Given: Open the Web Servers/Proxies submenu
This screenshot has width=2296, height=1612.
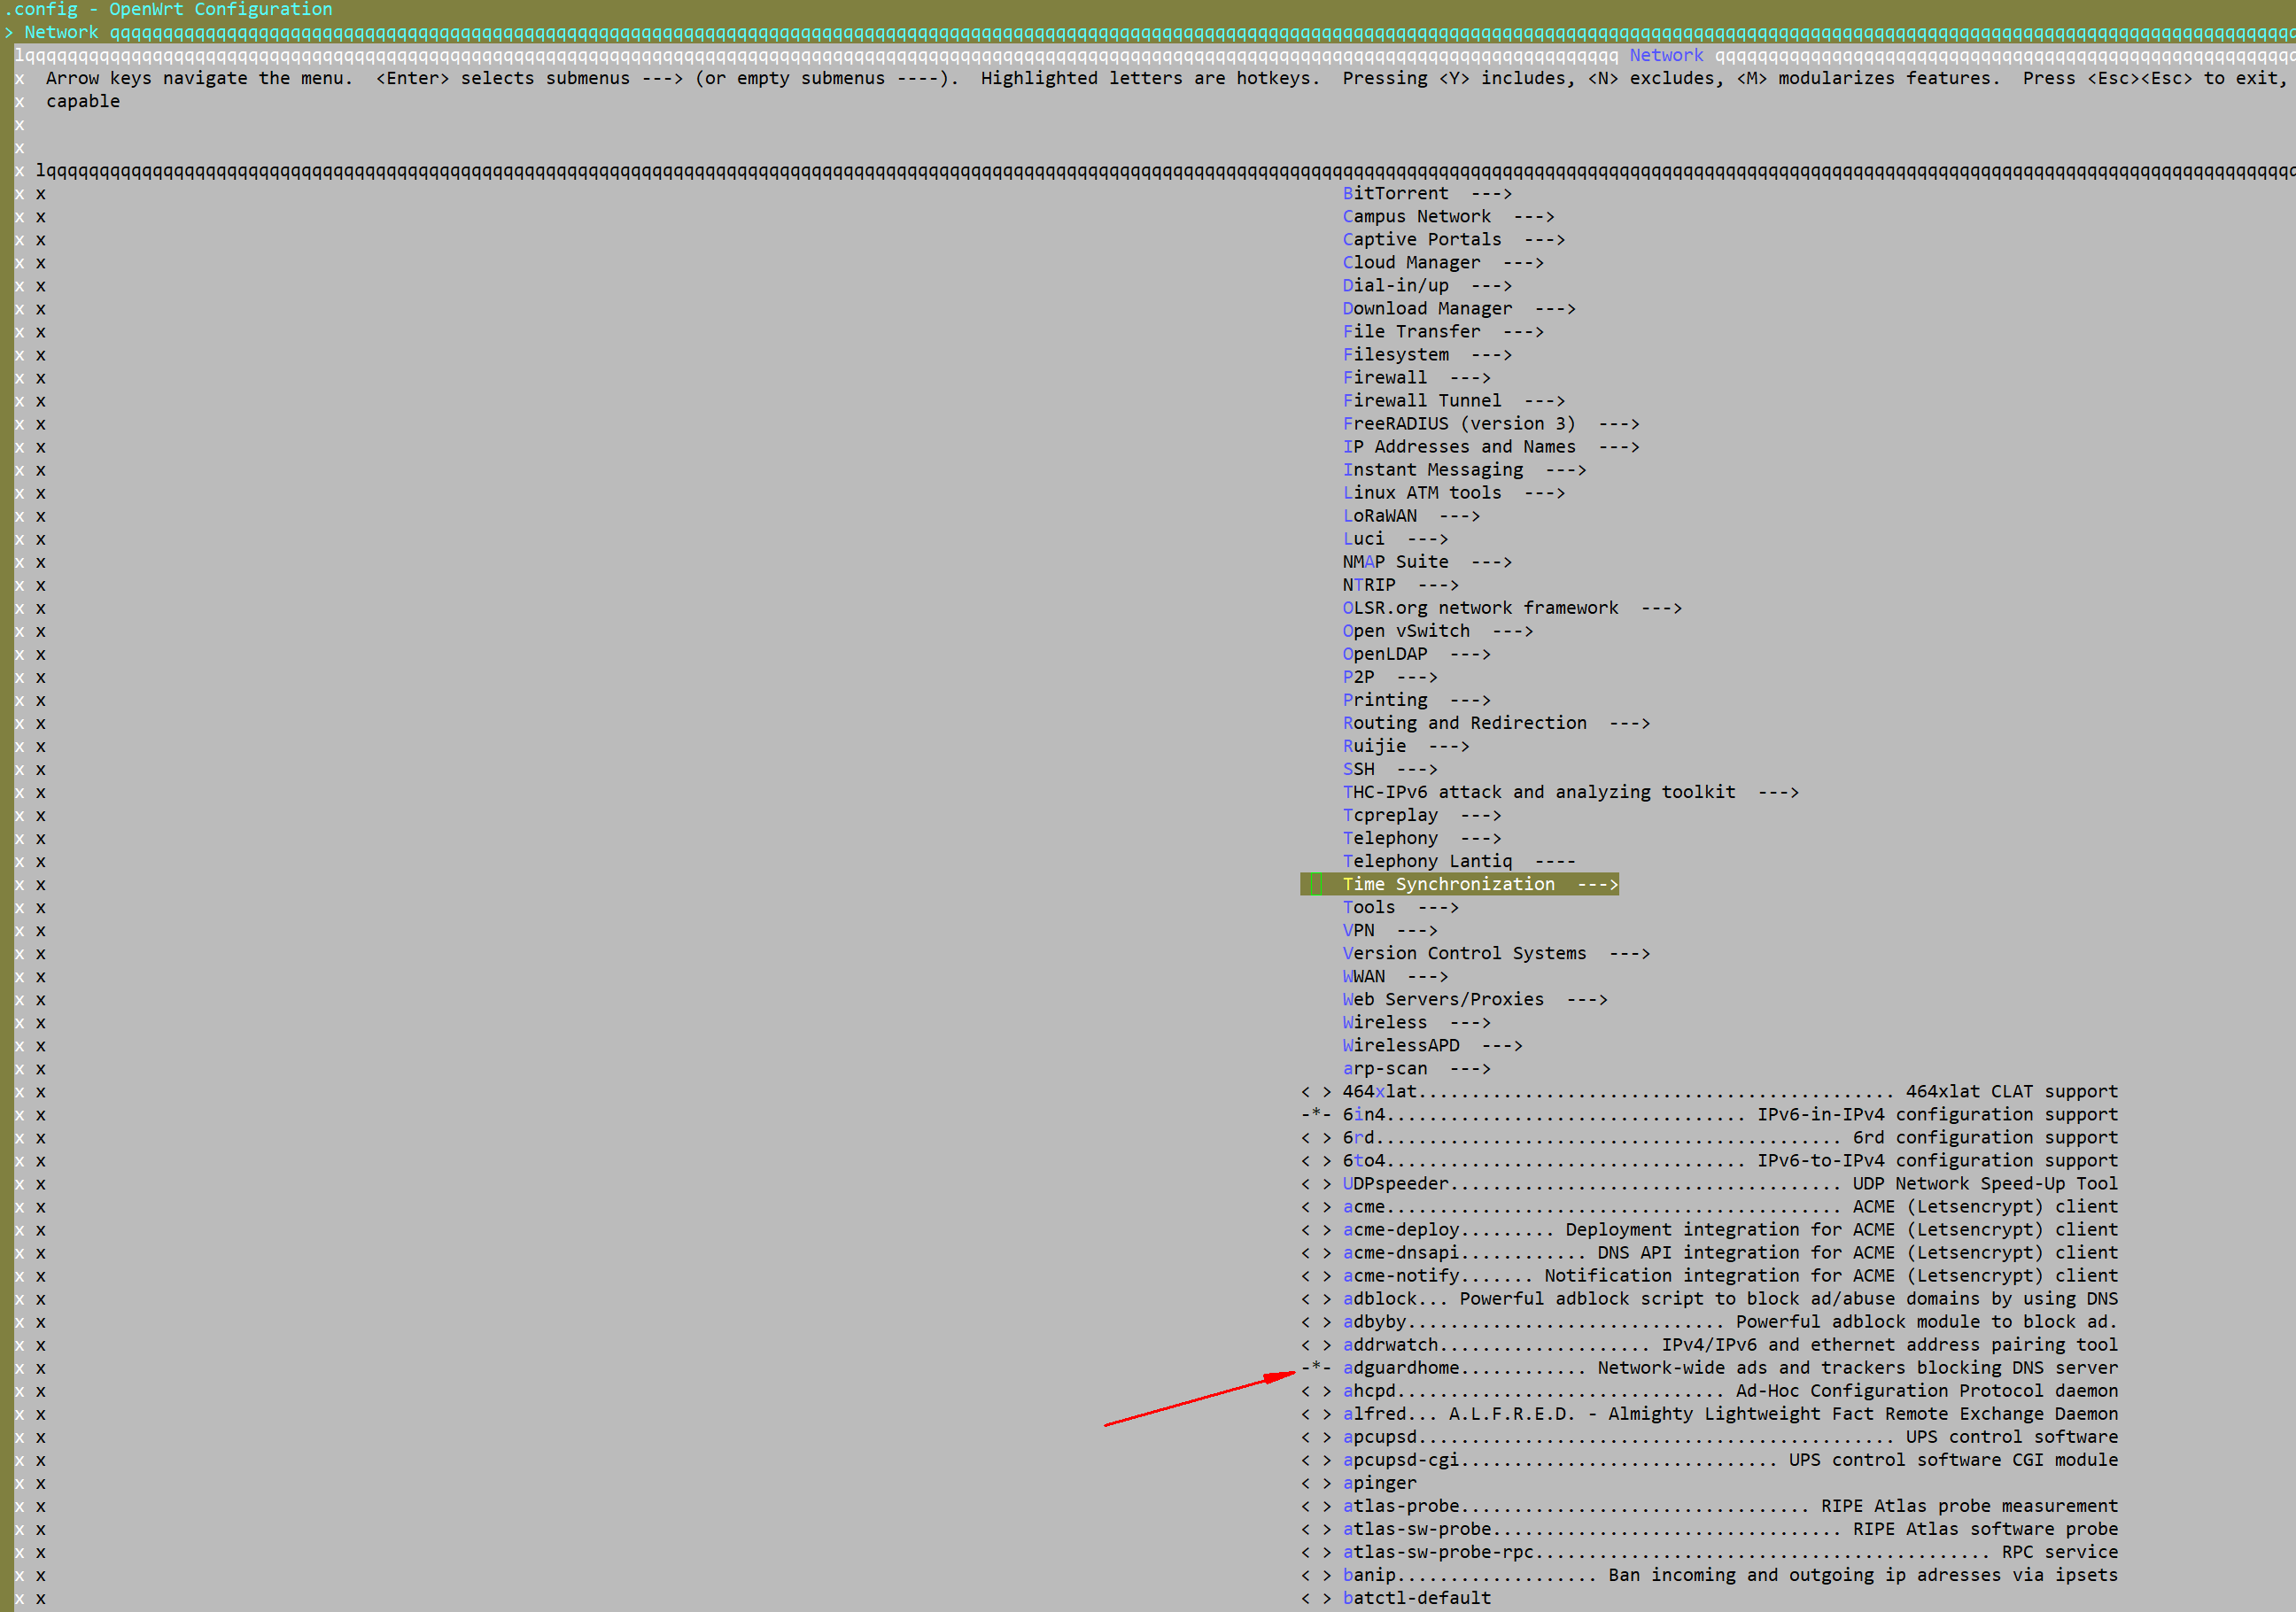Looking at the screenshot, I should point(1443,999).
